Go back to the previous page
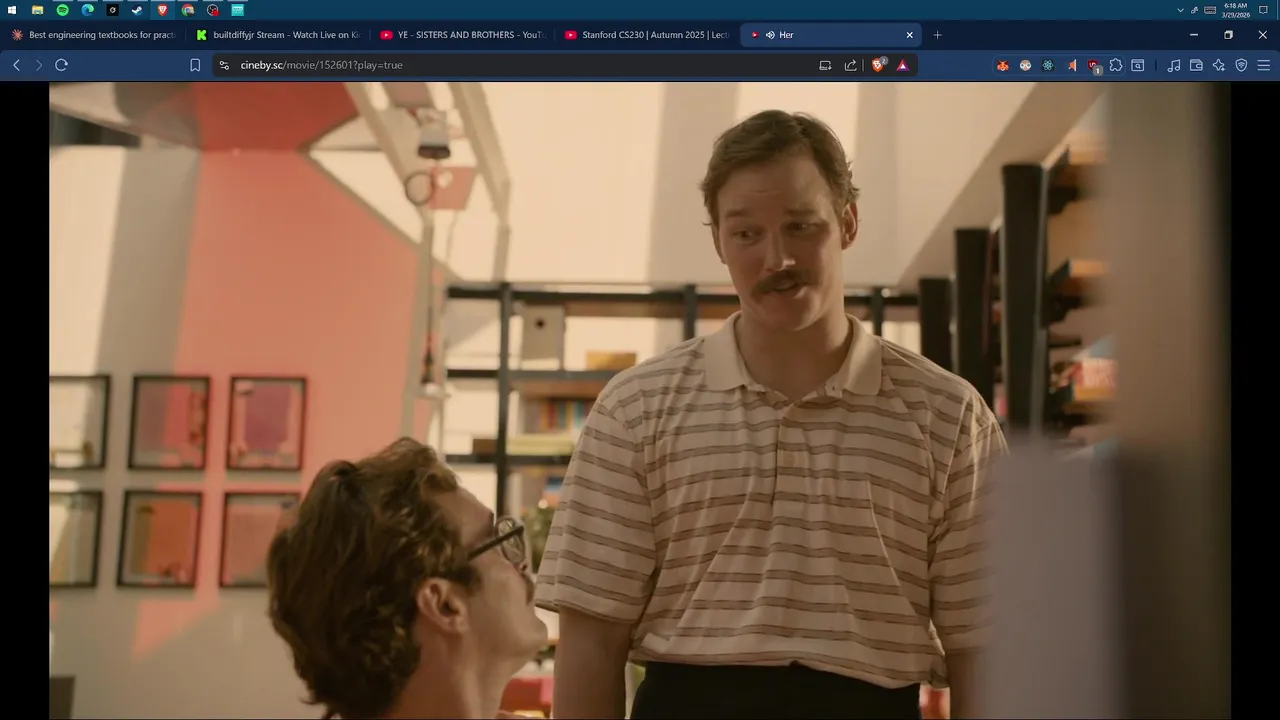The height and width of the screenshot is (720, 1280). tap(16, 65)
